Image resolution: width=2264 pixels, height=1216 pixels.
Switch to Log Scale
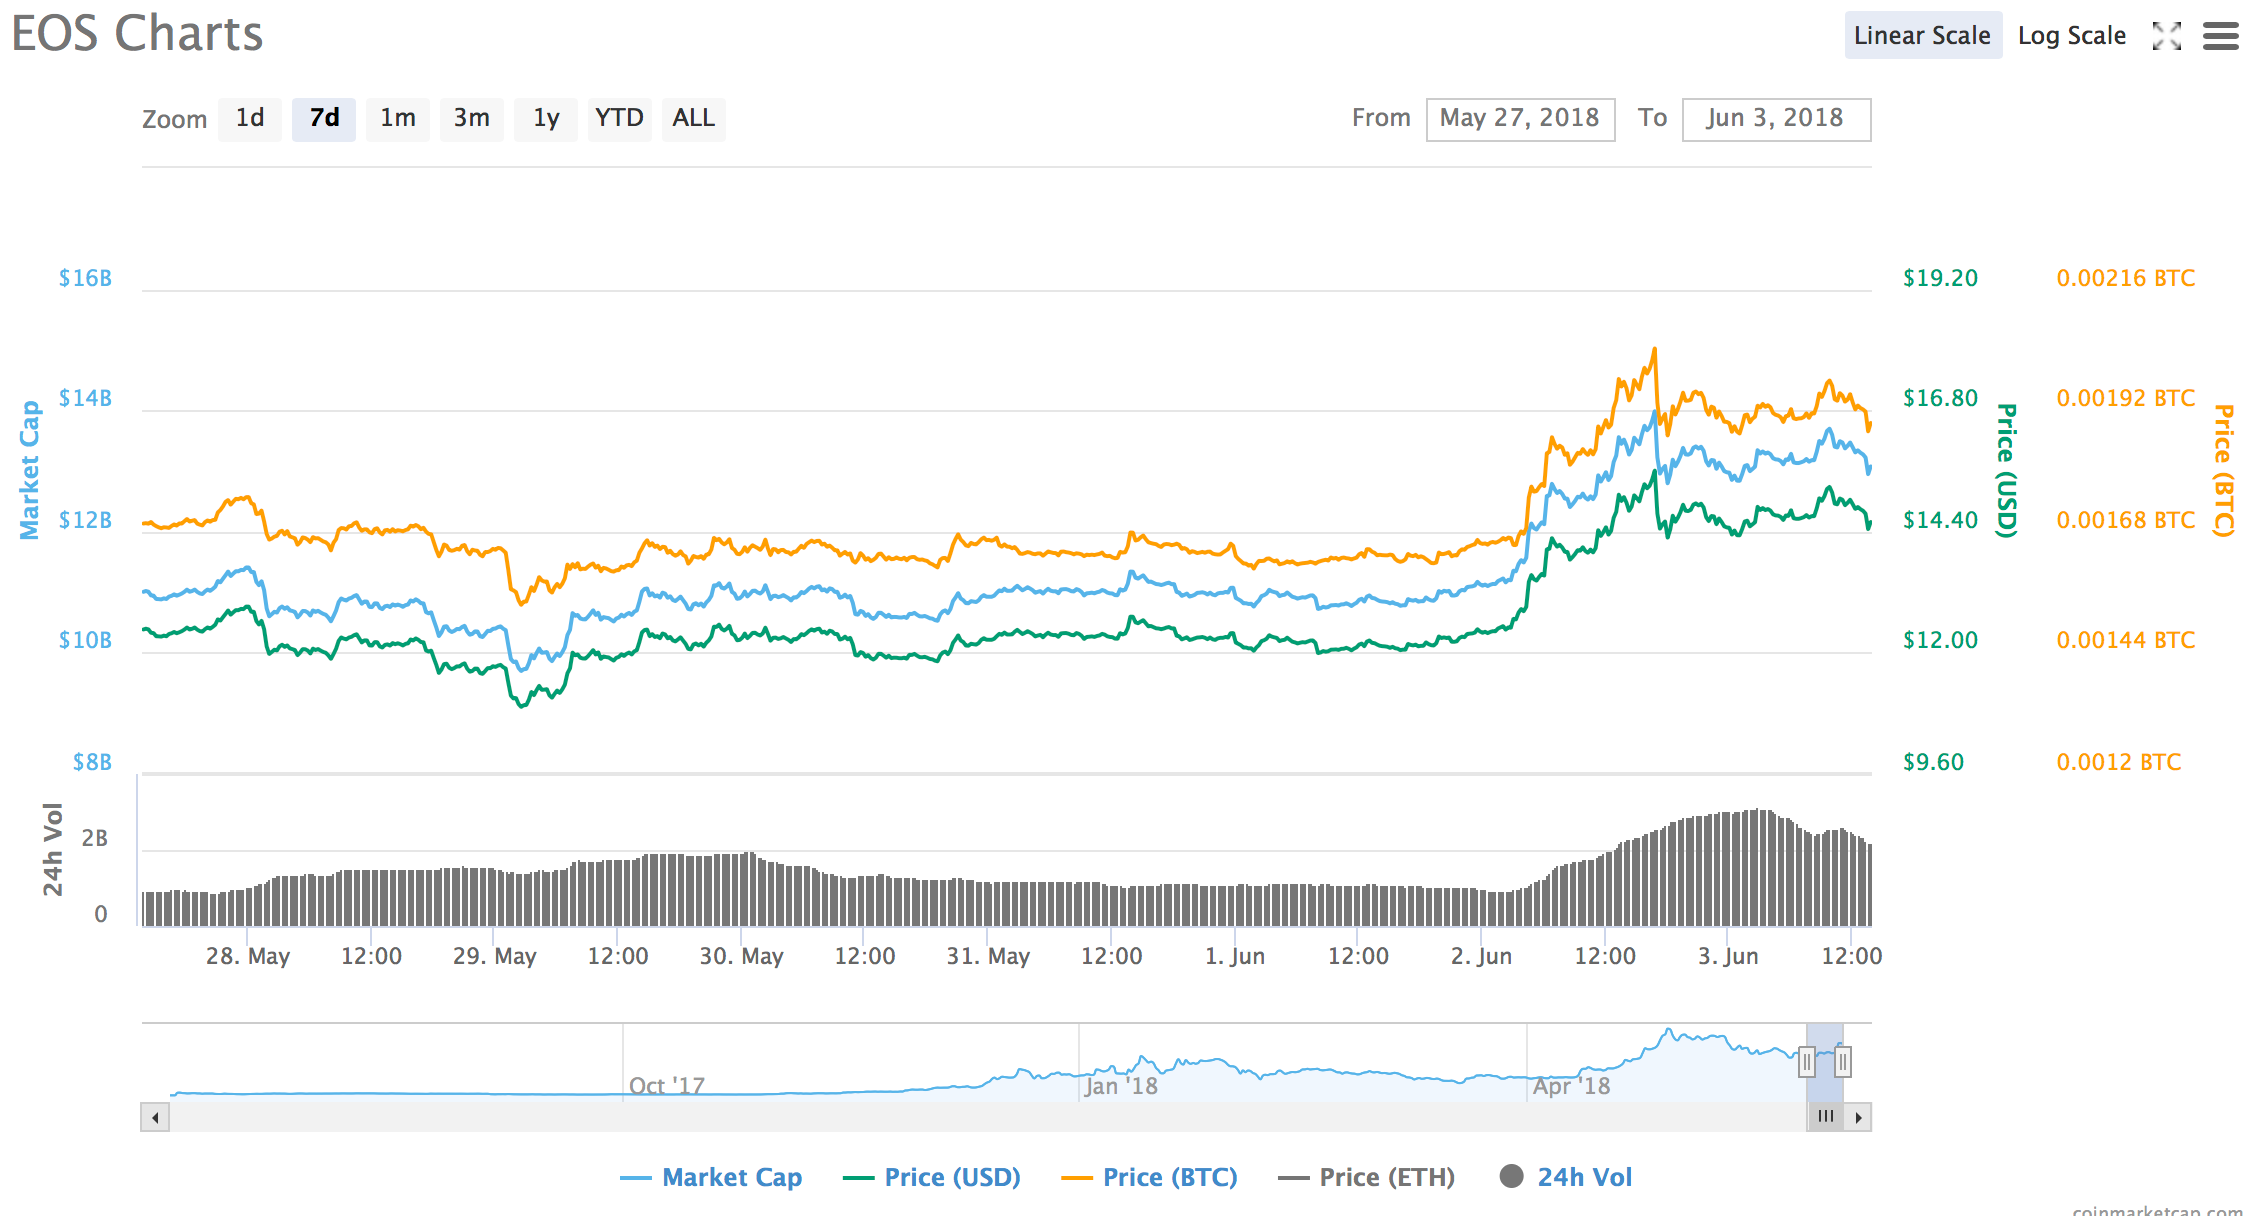point(2072,35)
